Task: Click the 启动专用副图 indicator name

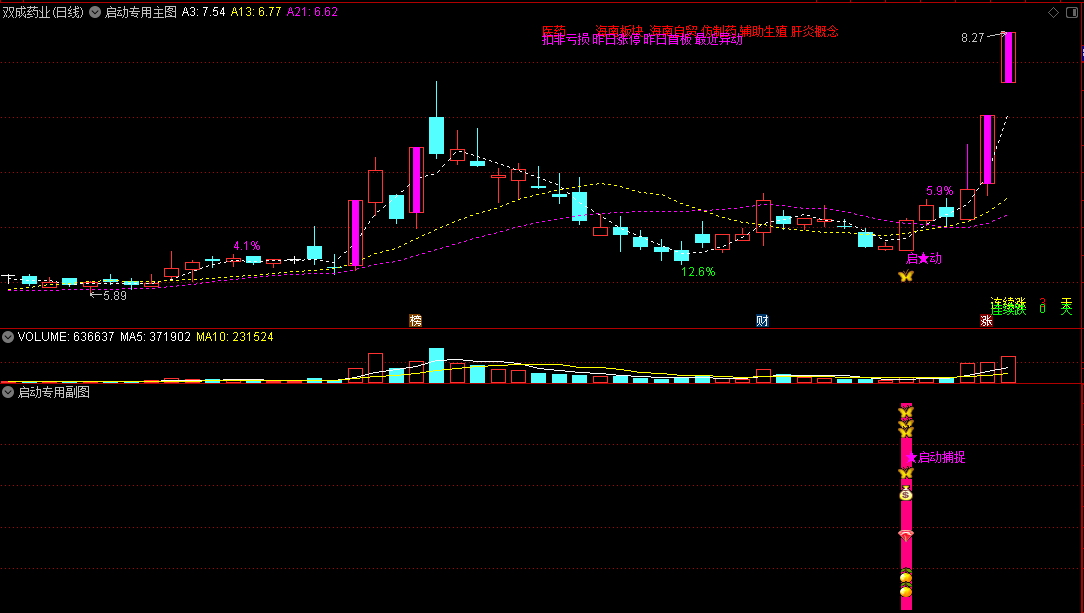Action: tap(53, 393)
